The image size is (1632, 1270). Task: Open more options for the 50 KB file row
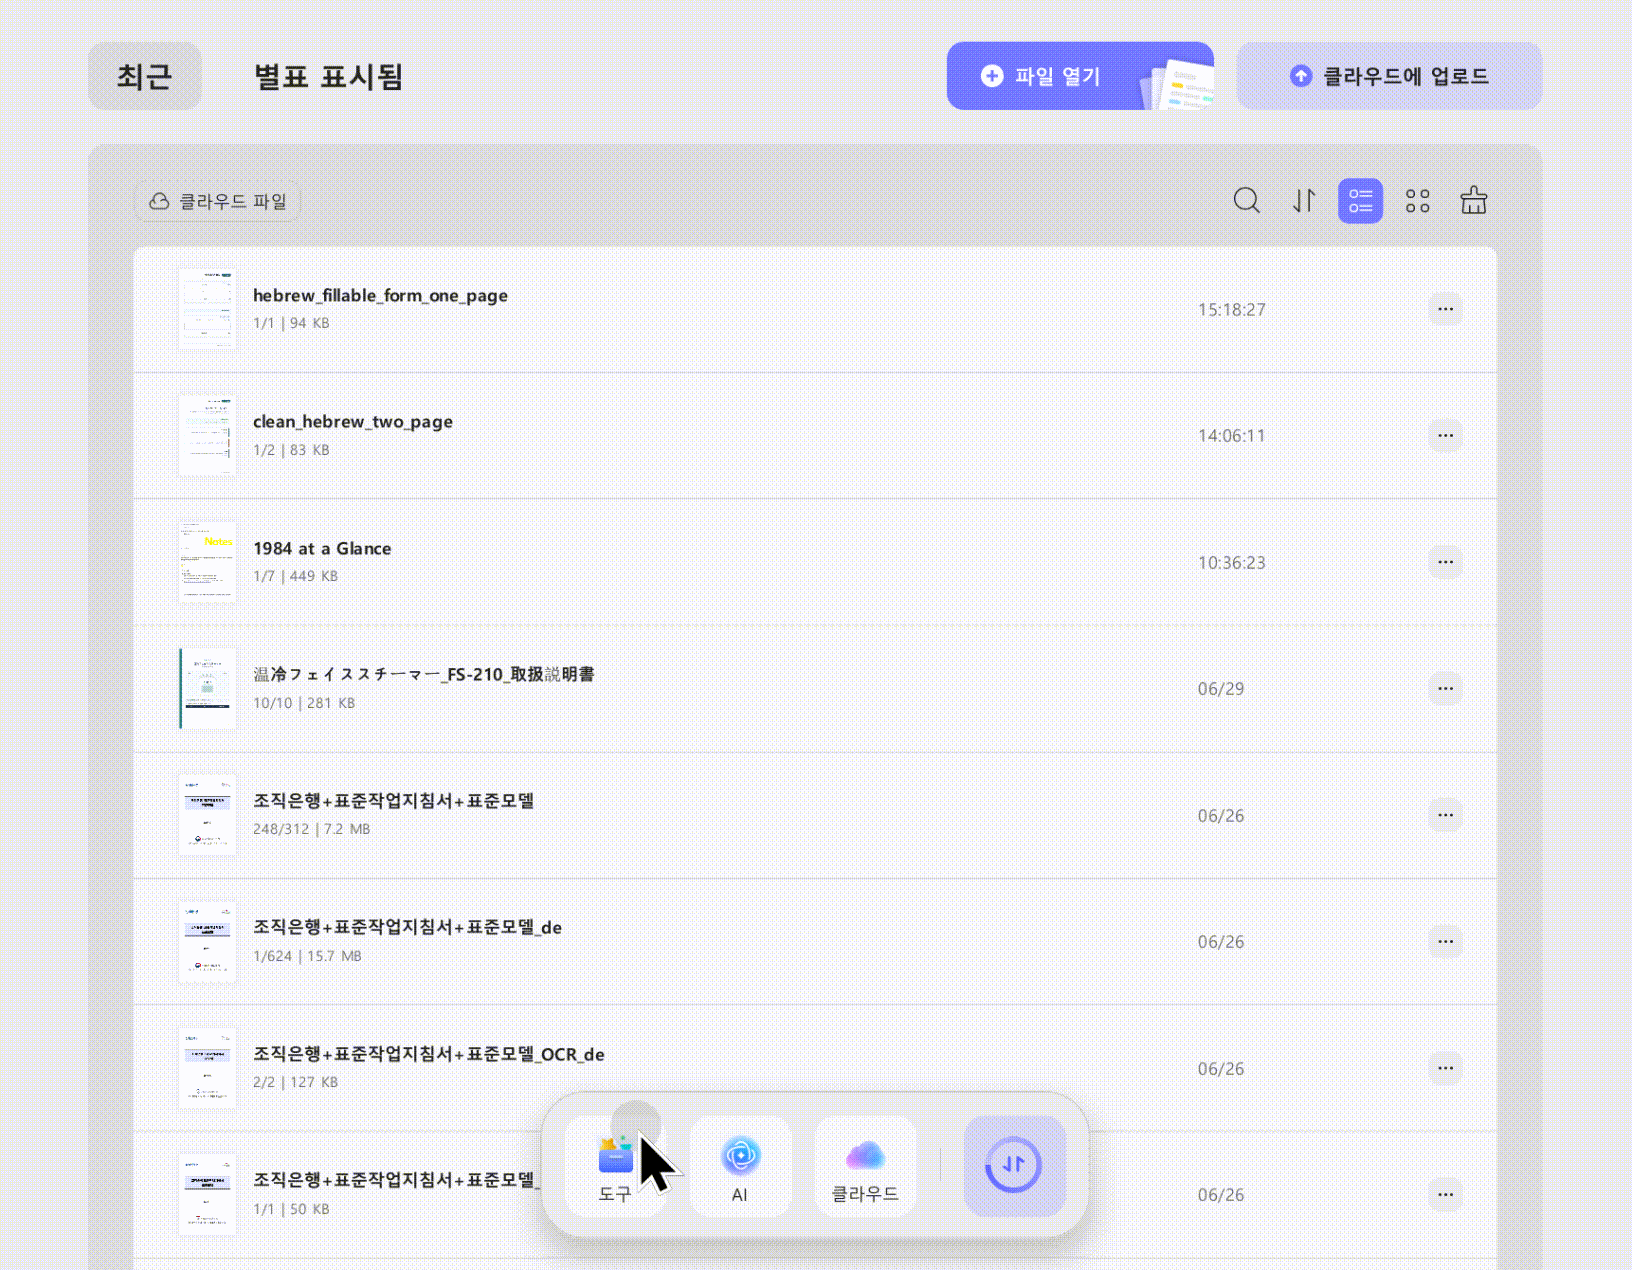(x=1445, y=1194)
